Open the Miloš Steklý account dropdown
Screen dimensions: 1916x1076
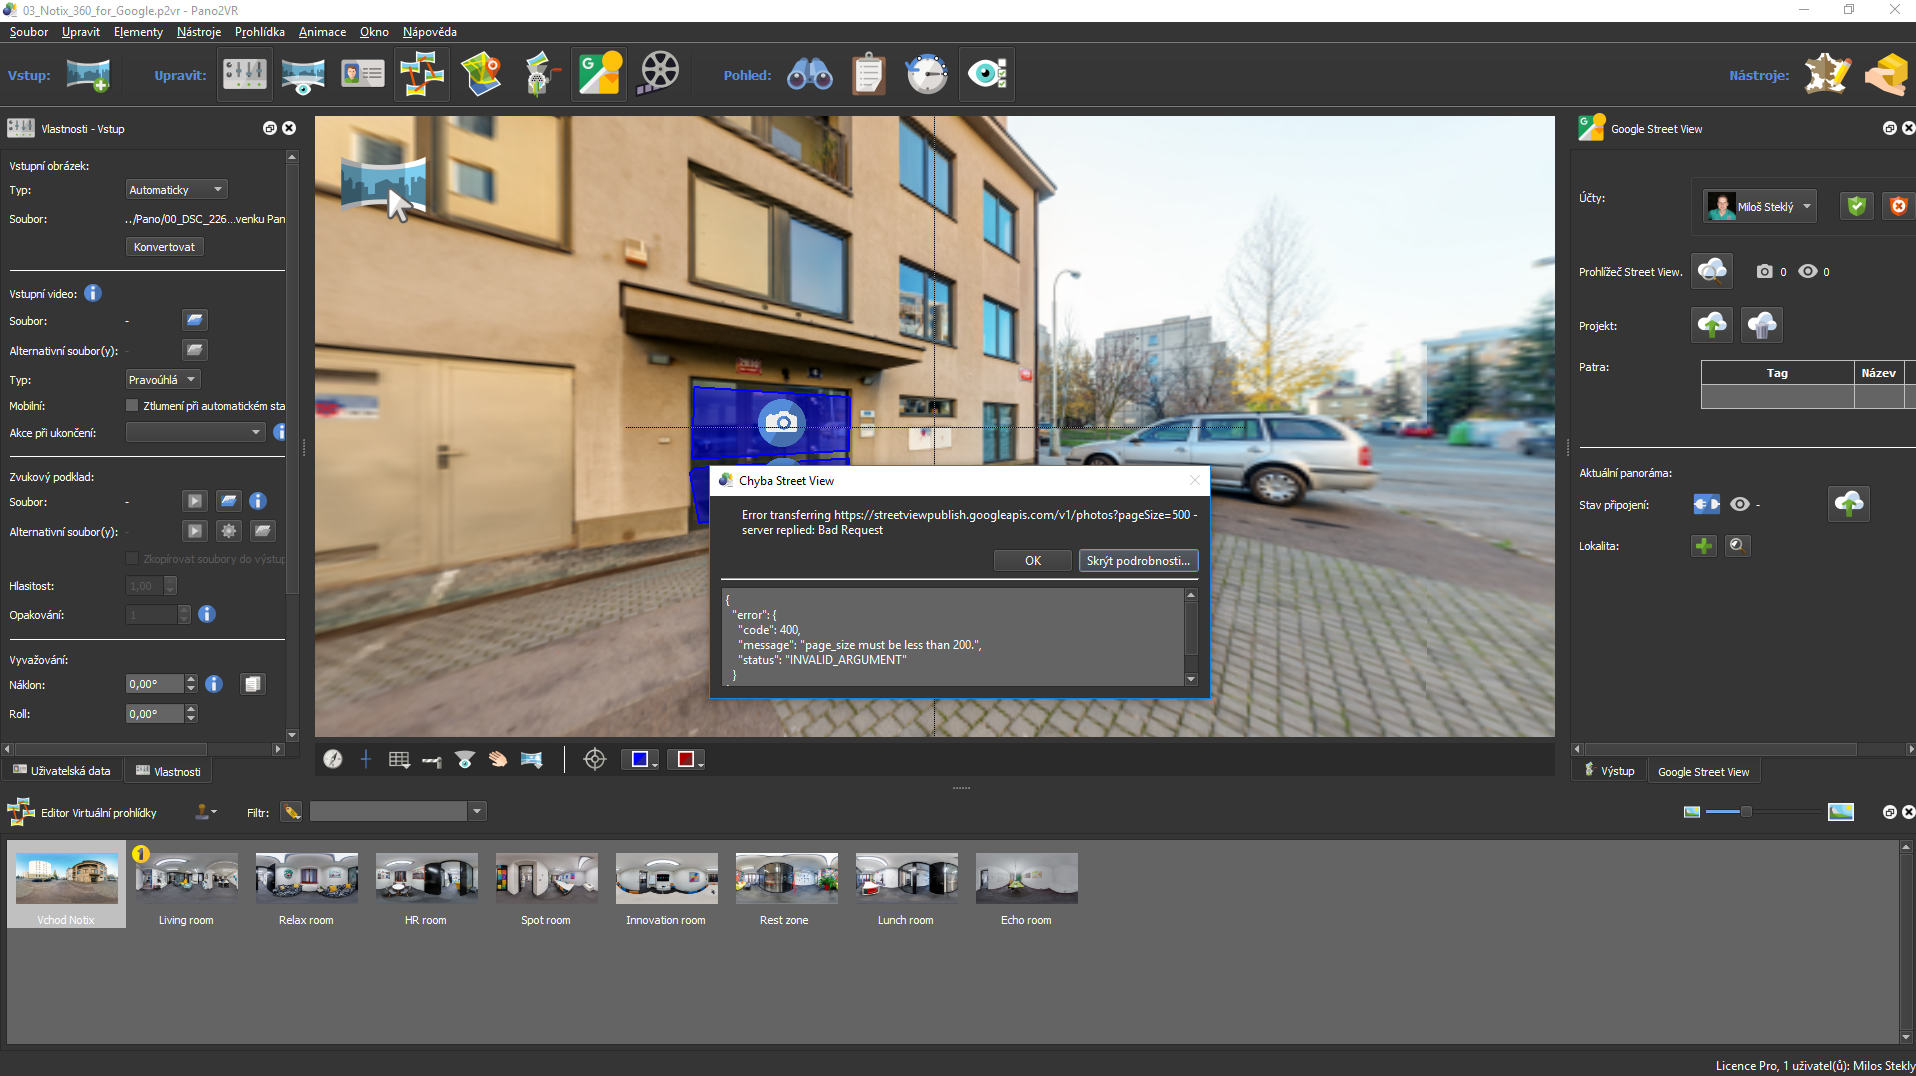tap(1759, 206)
